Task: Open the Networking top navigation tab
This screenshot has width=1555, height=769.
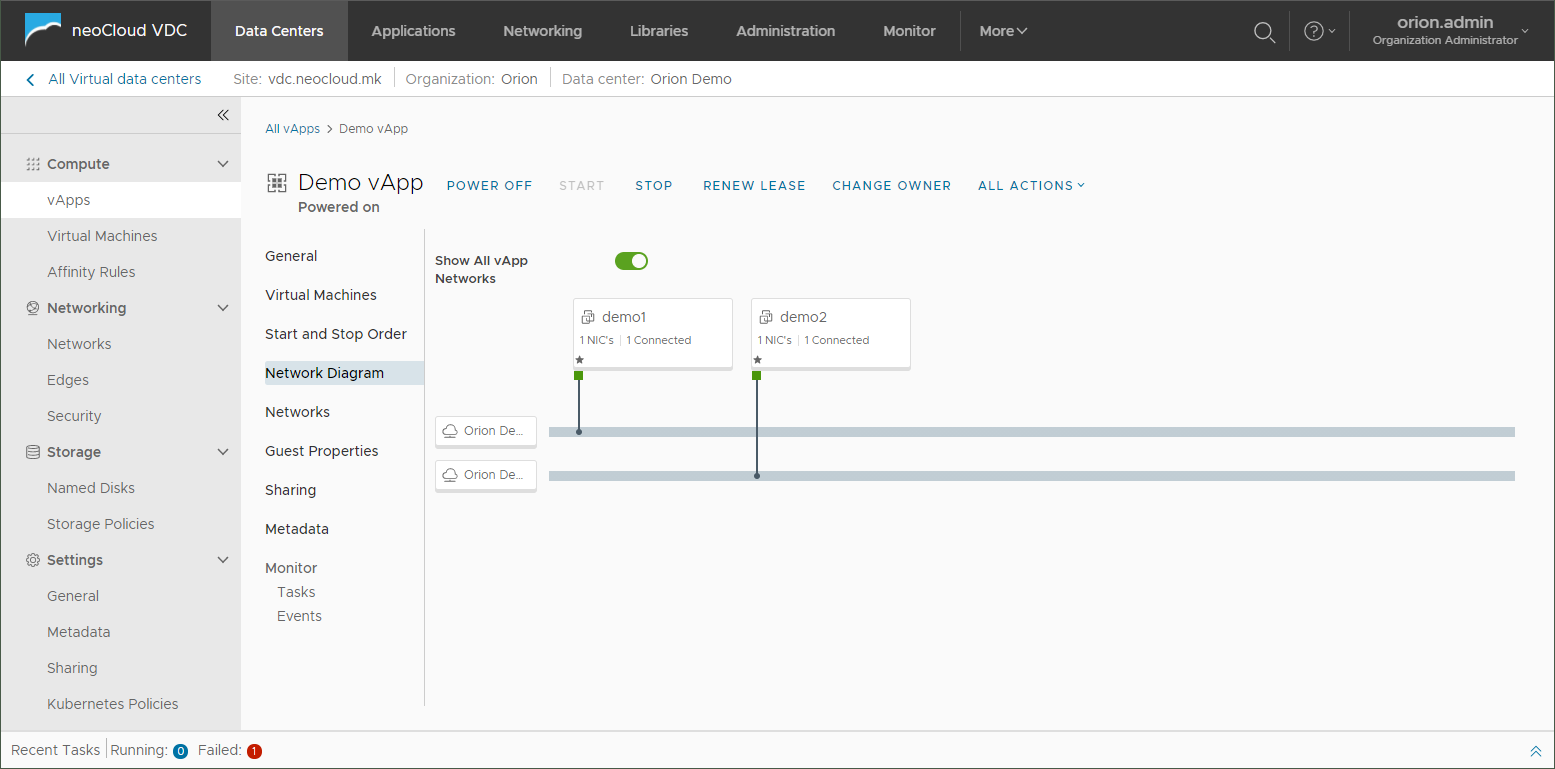Action: click(542, 31)
